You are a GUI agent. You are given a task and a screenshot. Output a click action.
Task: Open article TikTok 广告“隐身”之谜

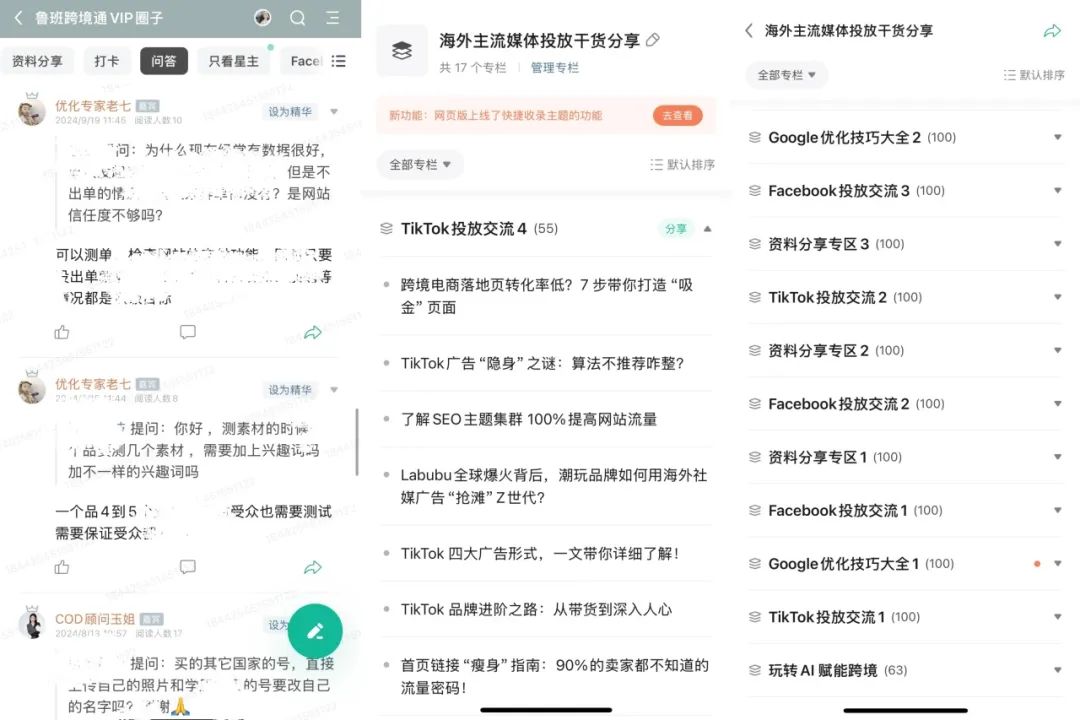pyautogui.click(x=542, y=363)
